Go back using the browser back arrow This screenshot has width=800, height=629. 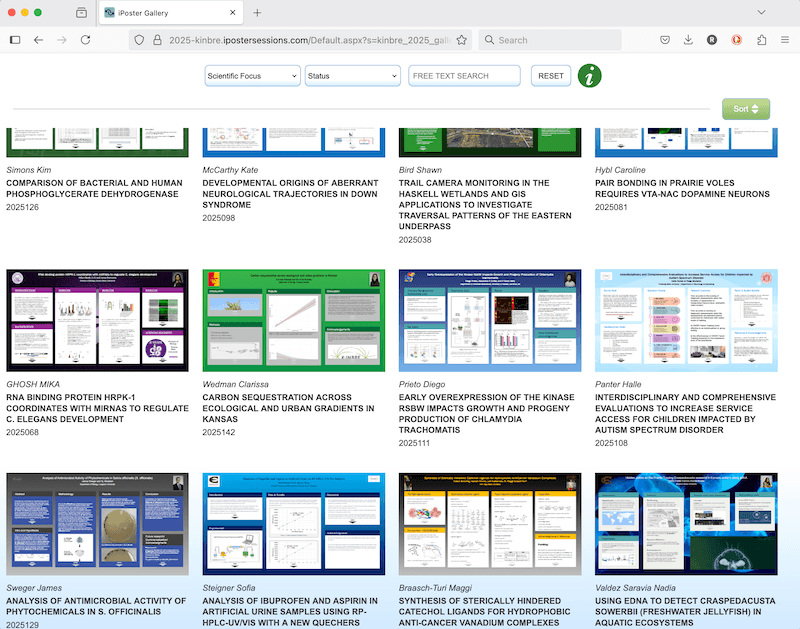[38, 40]
